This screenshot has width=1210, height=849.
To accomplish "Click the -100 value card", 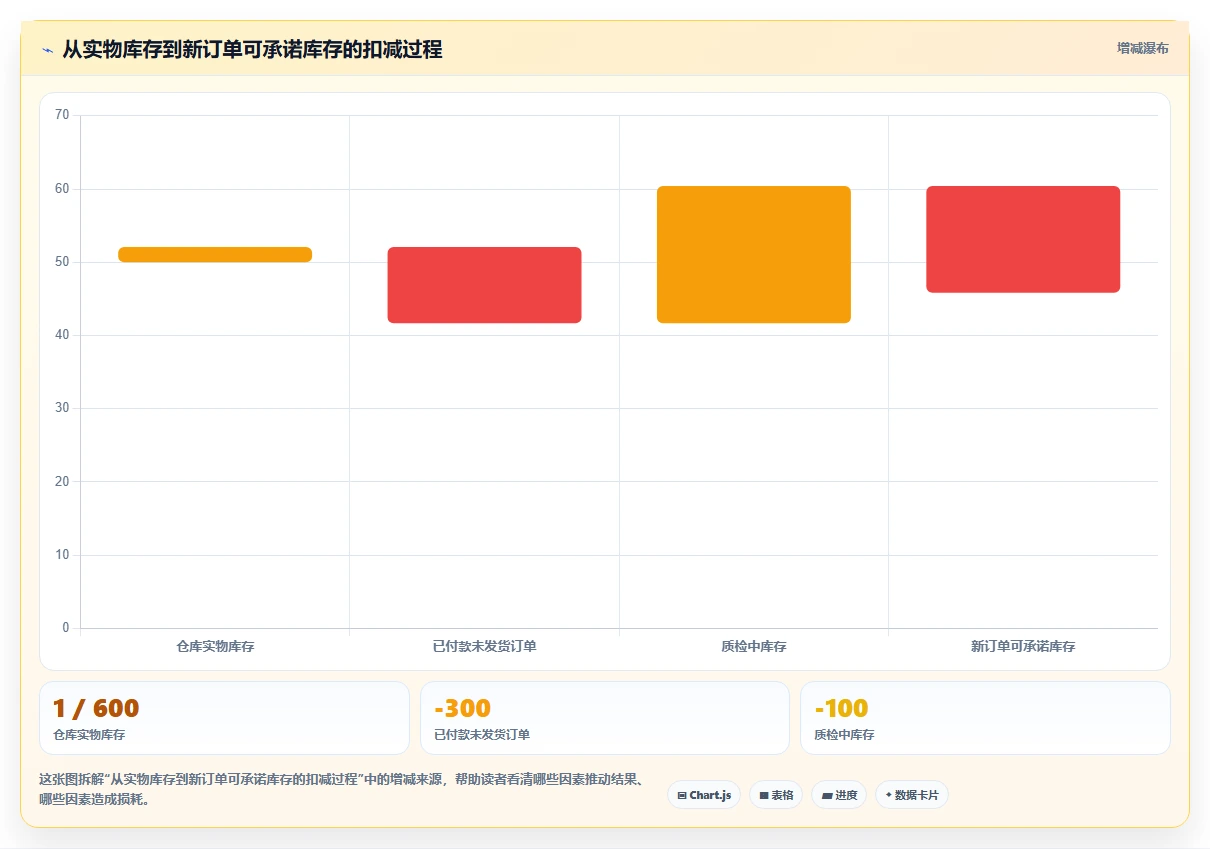I will (x=985, y=718).
